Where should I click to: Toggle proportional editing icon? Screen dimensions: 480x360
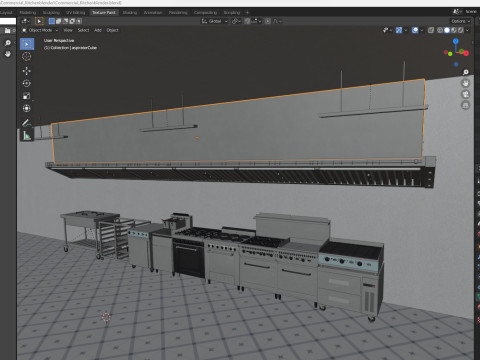click(268, 21)
